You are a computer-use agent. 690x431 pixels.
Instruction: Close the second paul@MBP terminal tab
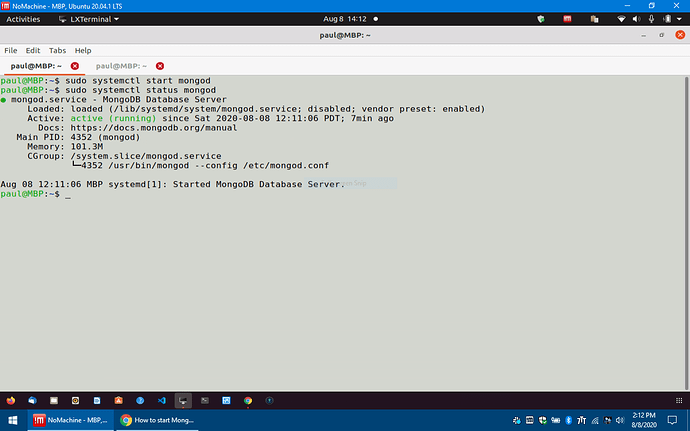click(x=159, y=66)
